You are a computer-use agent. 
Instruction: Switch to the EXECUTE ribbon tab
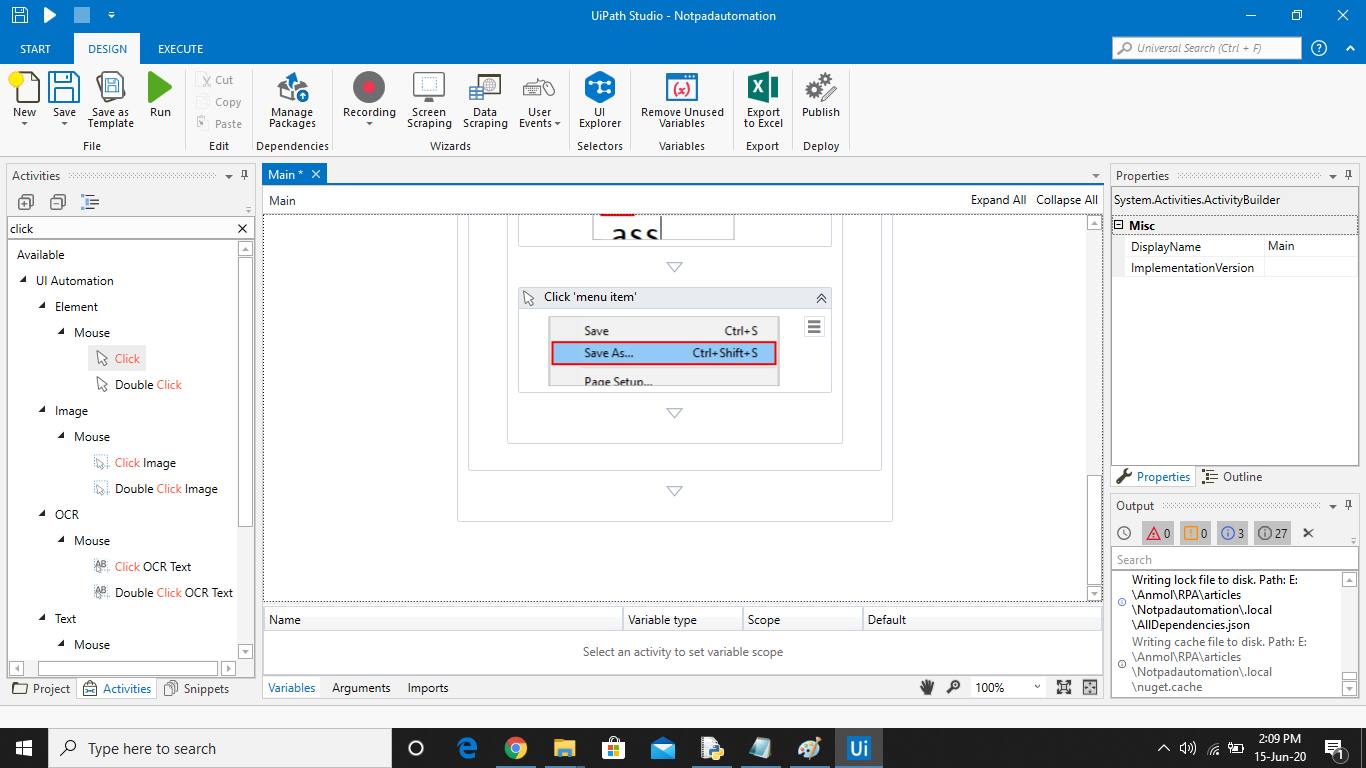[180, 49]
